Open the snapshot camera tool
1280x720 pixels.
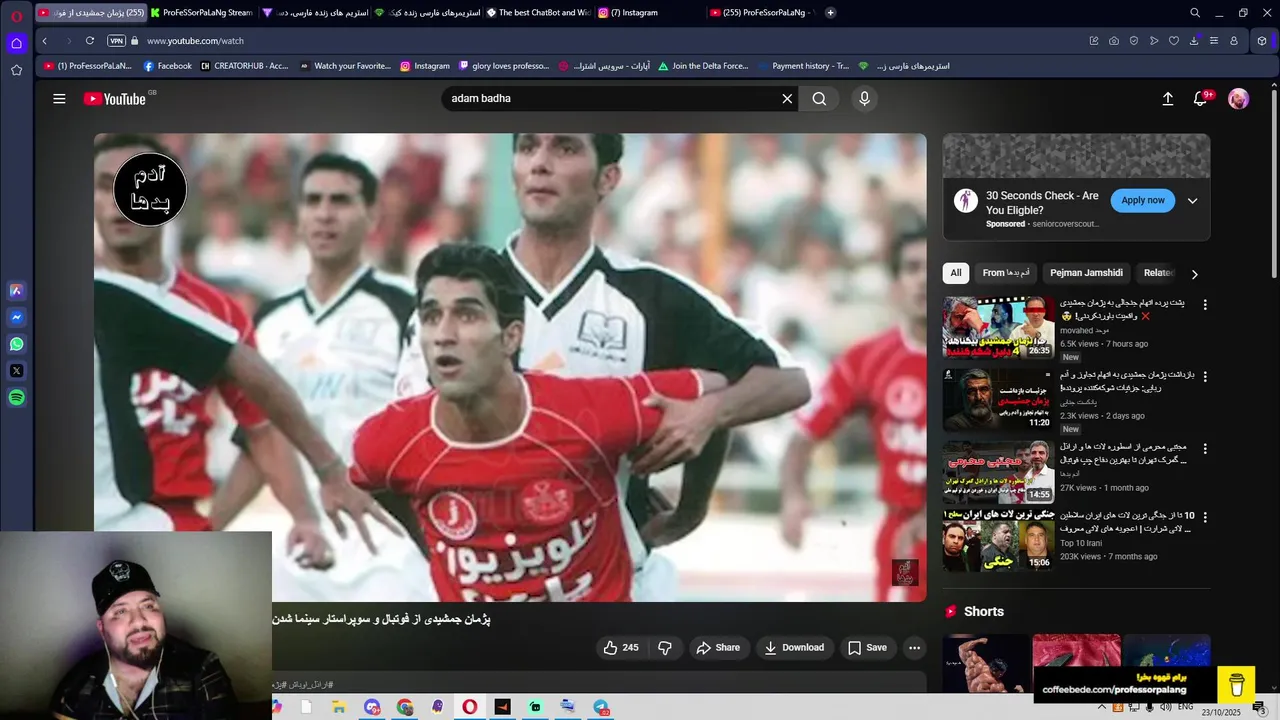click(x=1114, y=41)
